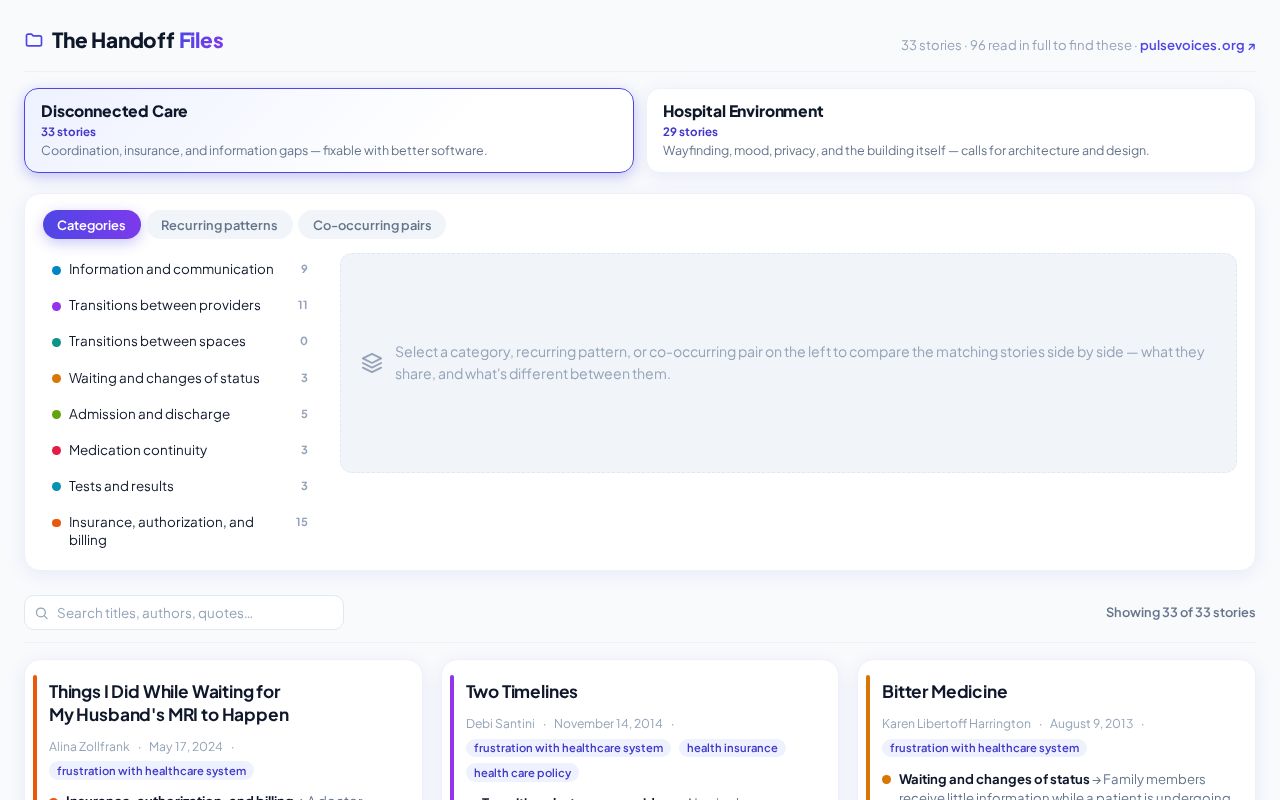Screen dimensions: 1280x800
Task: Click the frustration tag on Two Timelines card
Action: (x=568, y=748)
